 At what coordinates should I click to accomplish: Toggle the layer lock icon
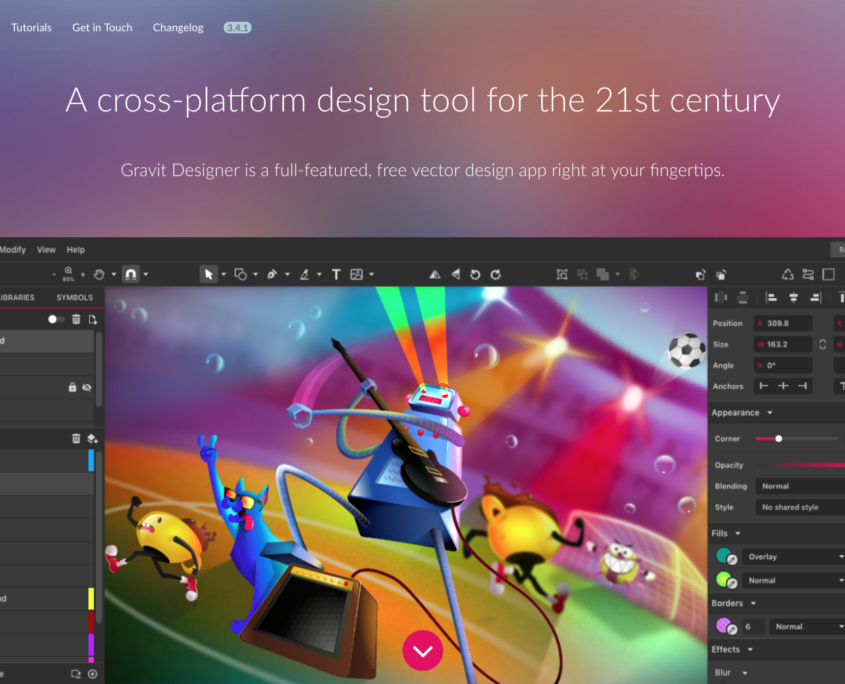pos(72,387)
